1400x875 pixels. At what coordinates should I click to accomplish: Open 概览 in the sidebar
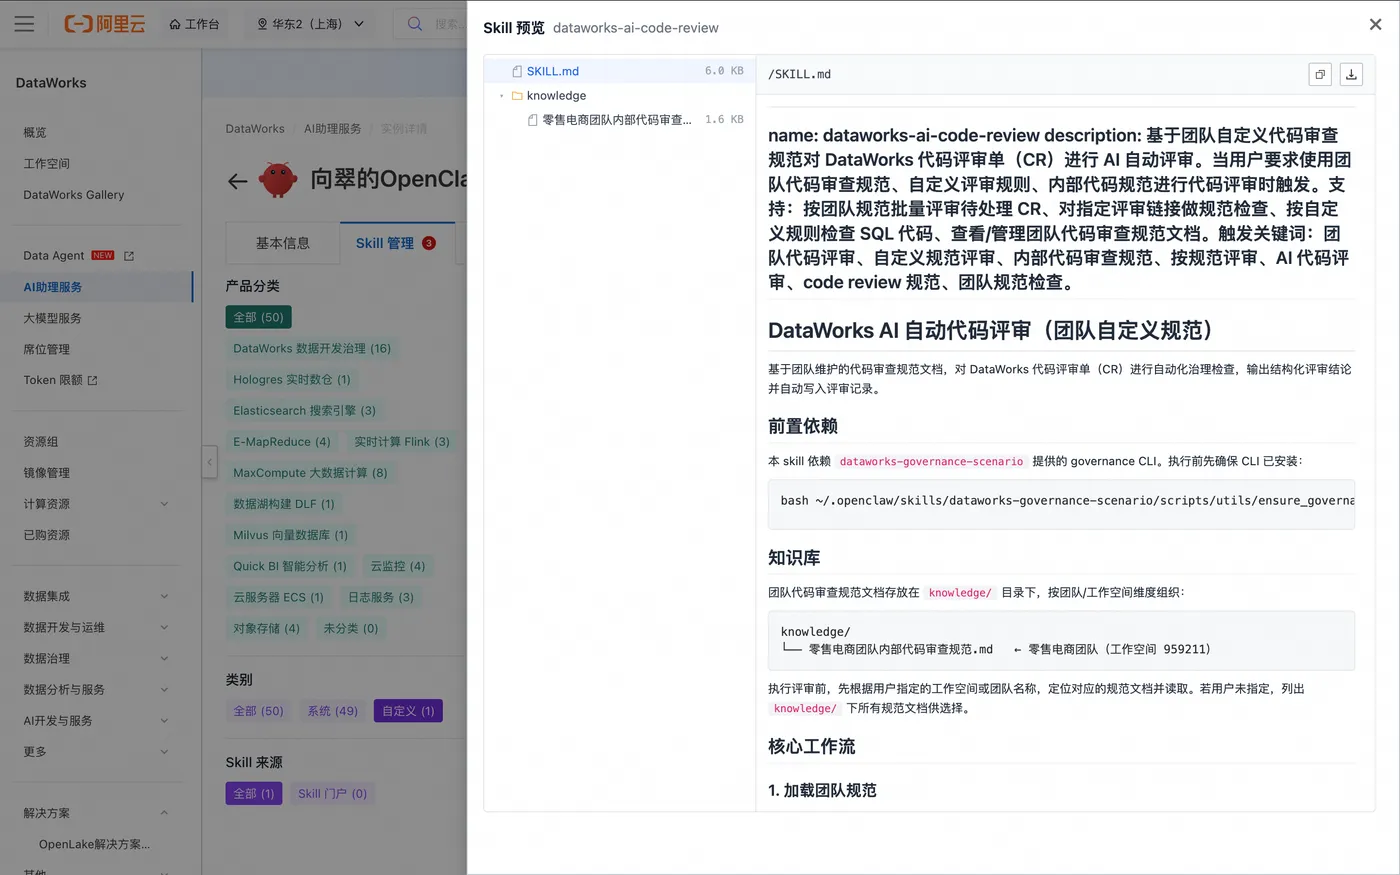click(x=35, y=133)
